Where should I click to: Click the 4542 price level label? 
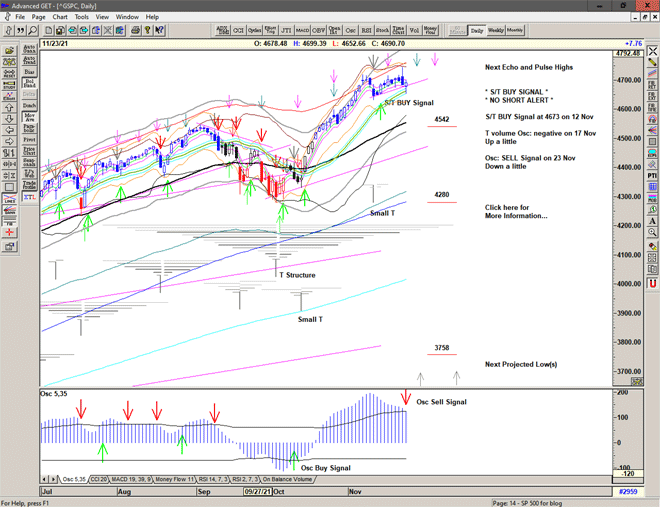click(441, 119)
